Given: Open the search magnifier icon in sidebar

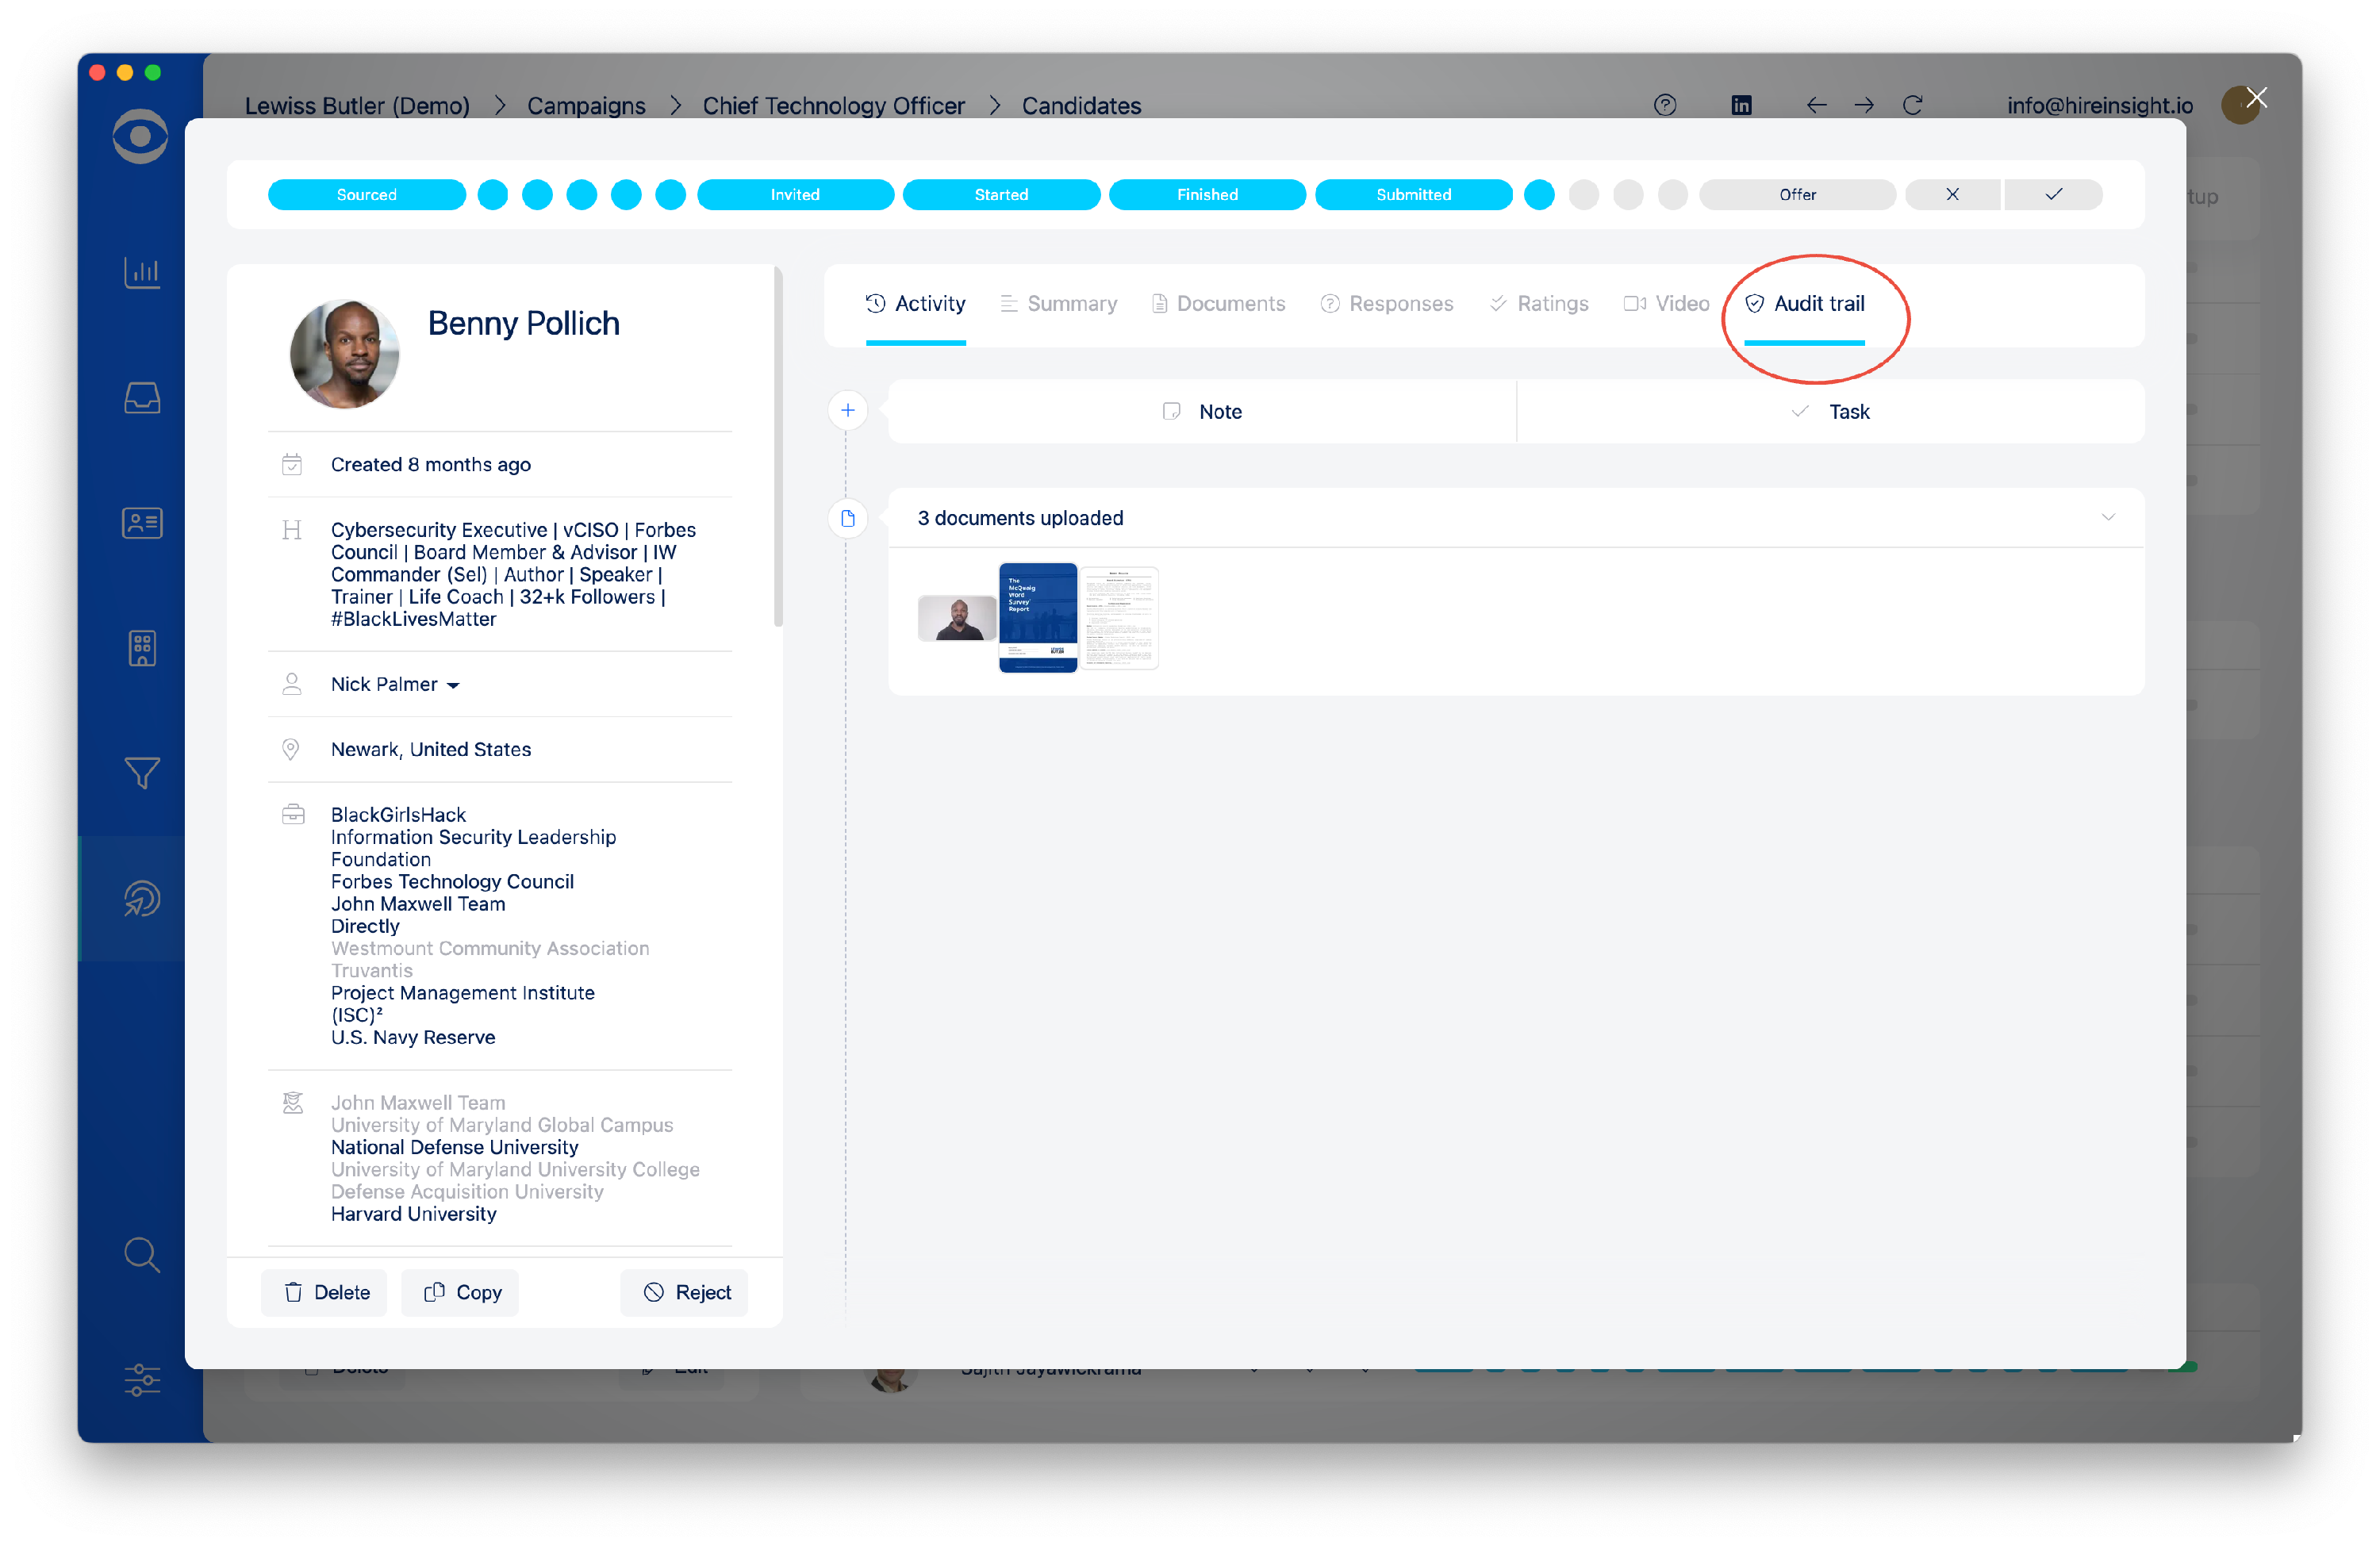Looking at the screenshot, I should coord(142,1254).
